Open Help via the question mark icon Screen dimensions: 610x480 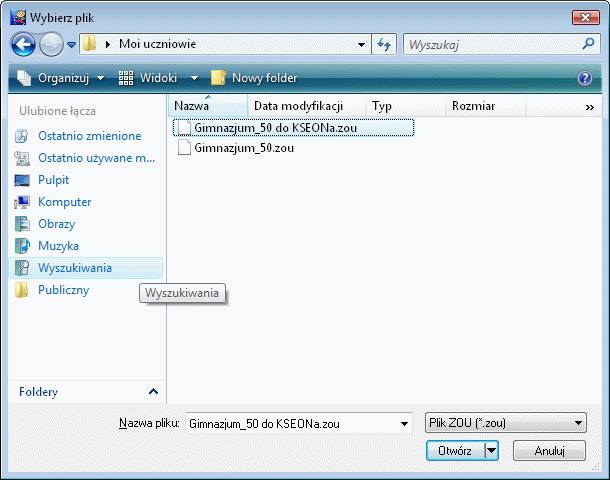585,78
